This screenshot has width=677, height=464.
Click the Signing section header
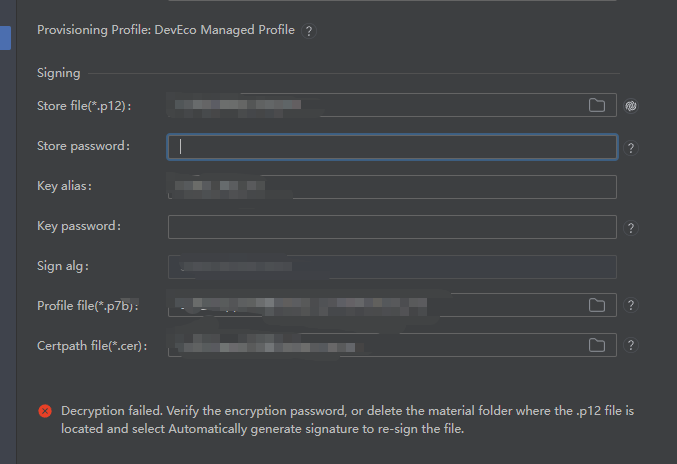[x=59, y=73]
